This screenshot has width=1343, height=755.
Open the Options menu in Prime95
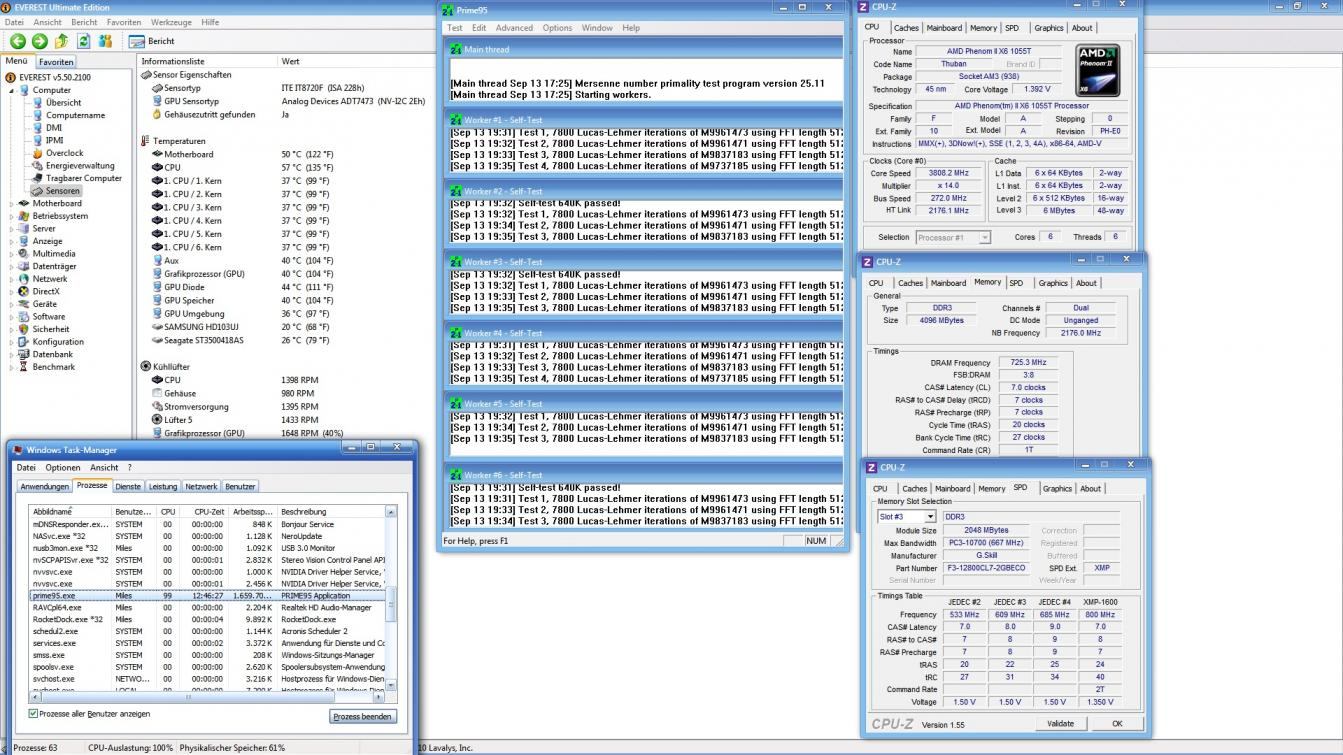tap(557, 28)
